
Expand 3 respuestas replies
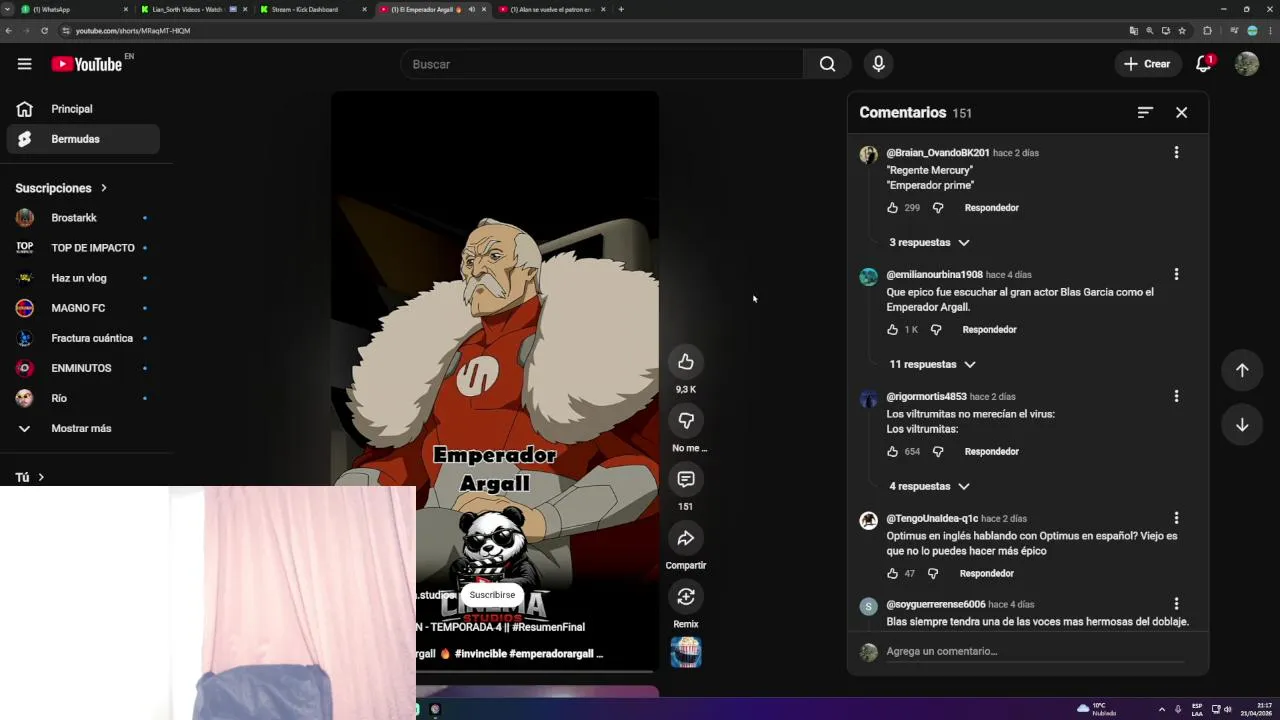929,243
